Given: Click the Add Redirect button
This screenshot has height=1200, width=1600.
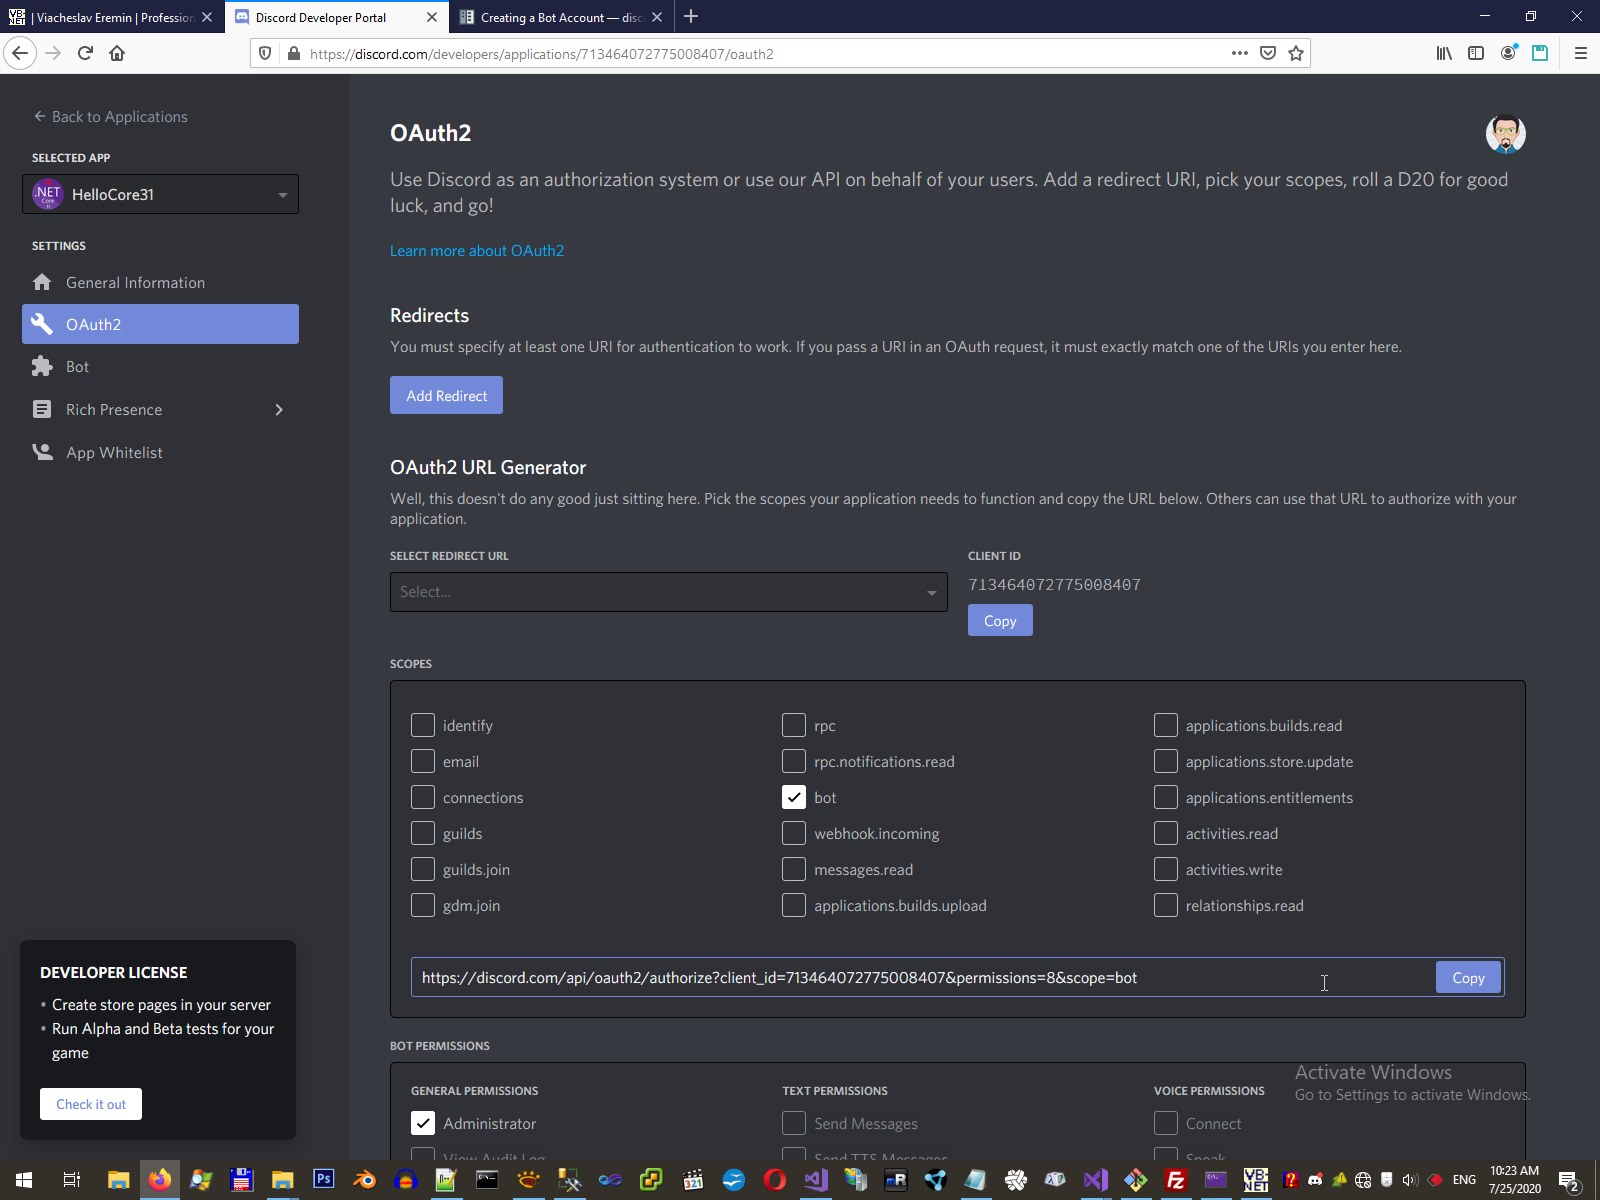Looking at the screenshot, I should [446, 395].
